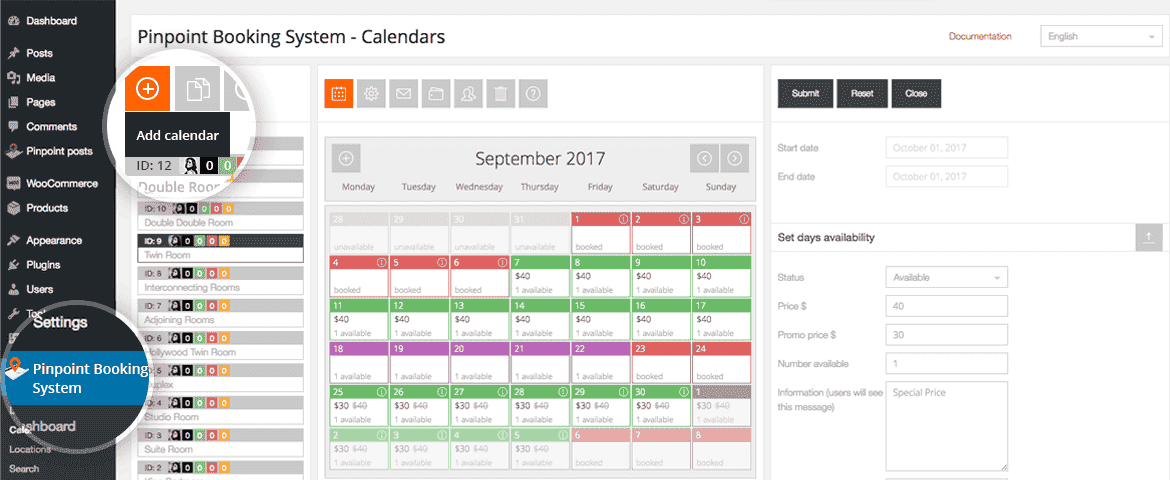The width and height of the screenshot is (1170, 480).
Task: Click info icon on September 4
Action: click(x=381, y=263)
